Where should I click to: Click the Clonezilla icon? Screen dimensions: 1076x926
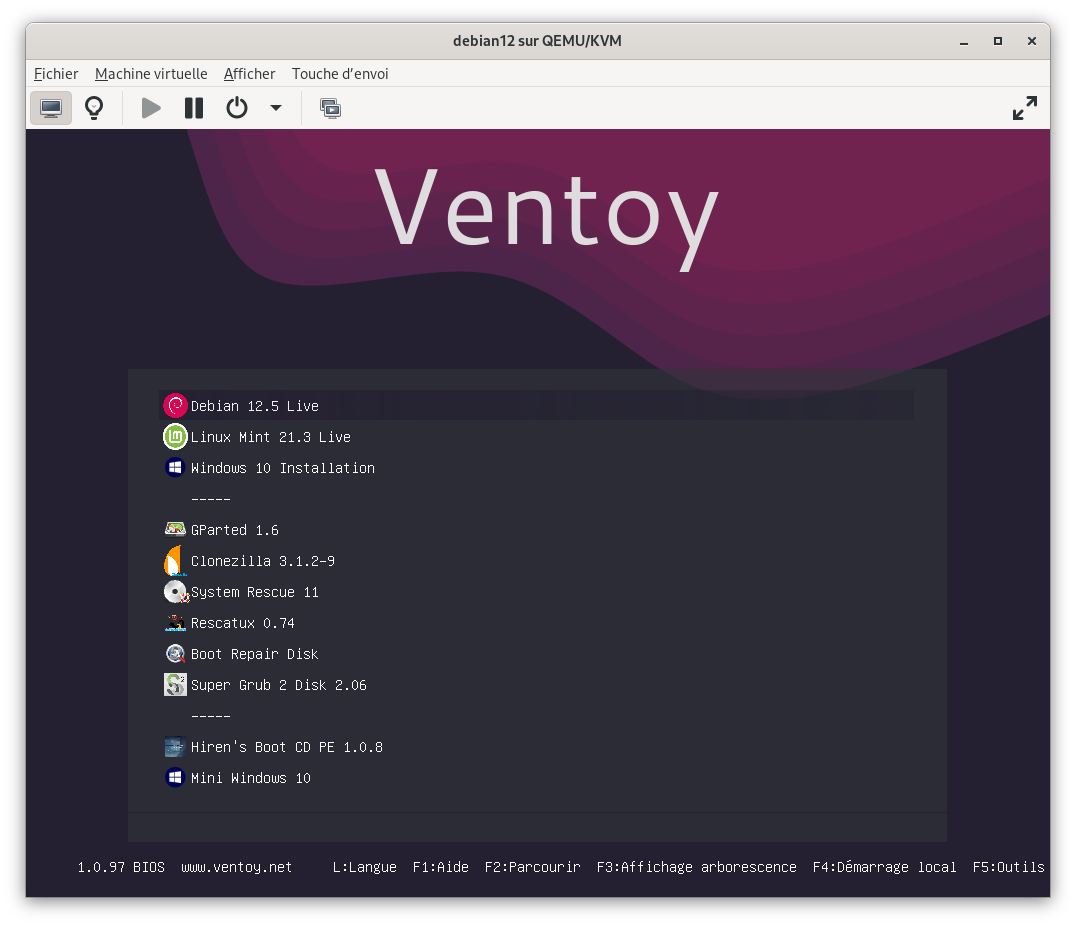174,561
